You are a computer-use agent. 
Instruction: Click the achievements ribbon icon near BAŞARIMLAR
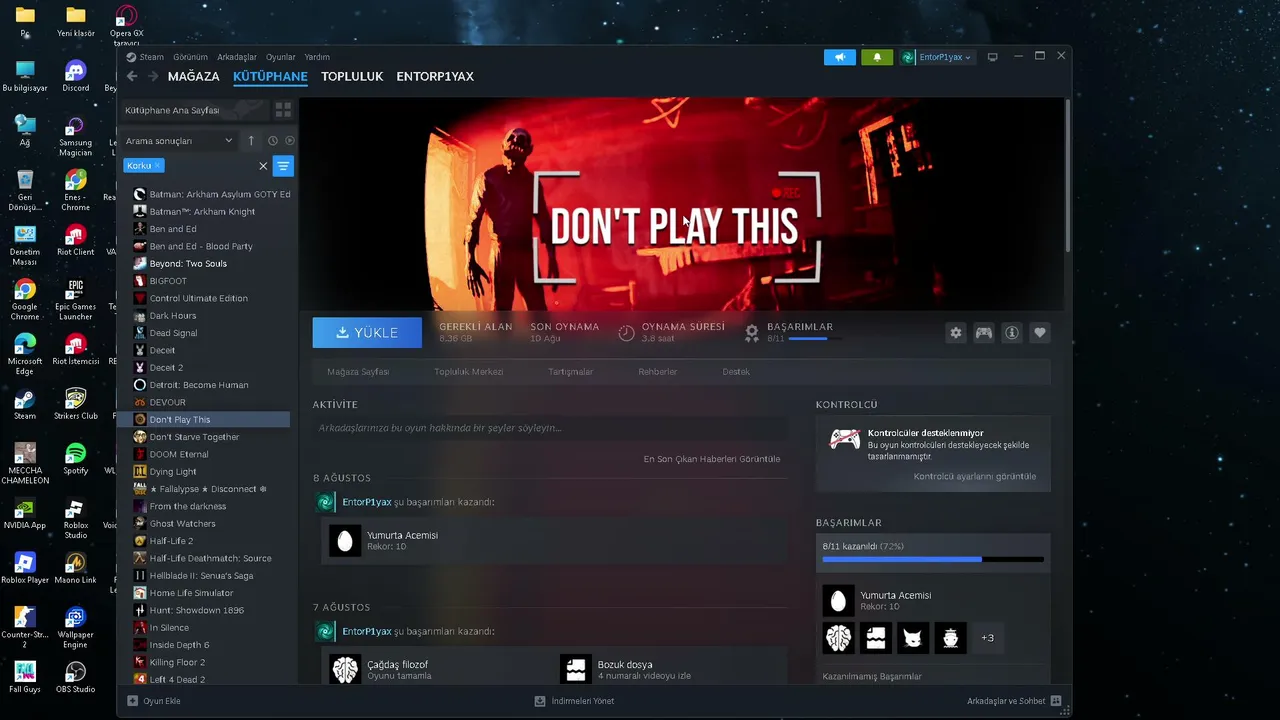(x=752, y=332)
